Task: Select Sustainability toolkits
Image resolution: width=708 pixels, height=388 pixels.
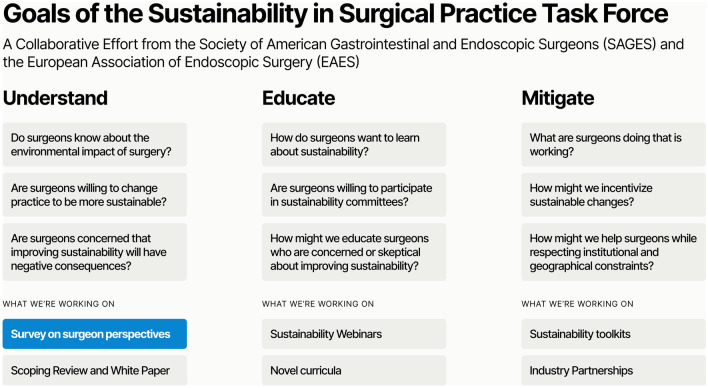Action: click(x=613, y=334)
